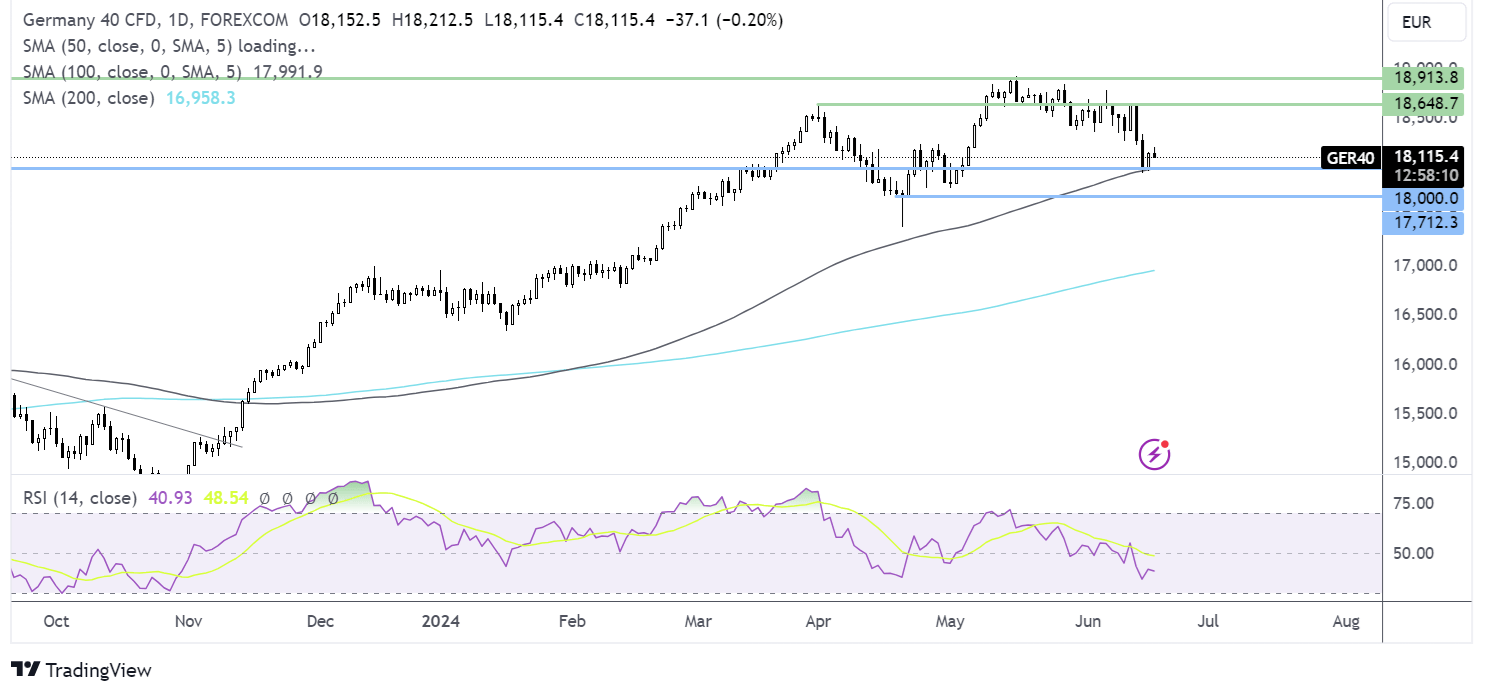Click the Nov label on time axis

[x=189, y=621]
